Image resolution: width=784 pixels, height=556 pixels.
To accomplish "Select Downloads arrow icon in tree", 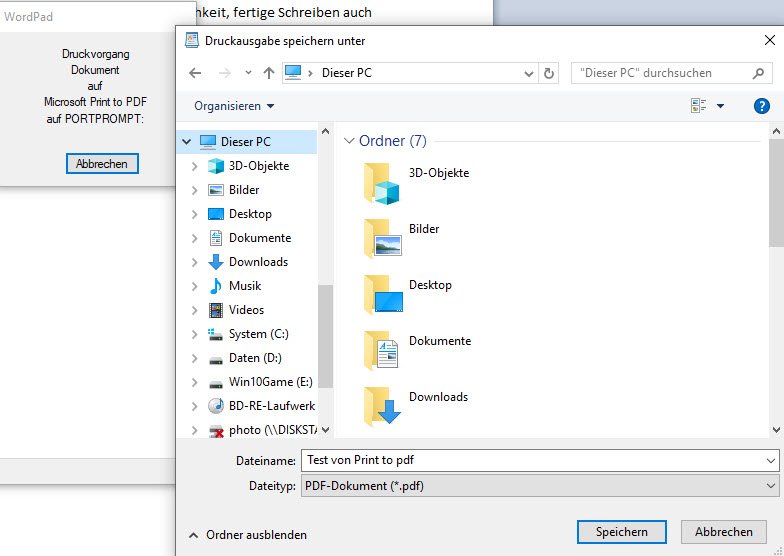I will pyautogui.click(x=216, y=262).
